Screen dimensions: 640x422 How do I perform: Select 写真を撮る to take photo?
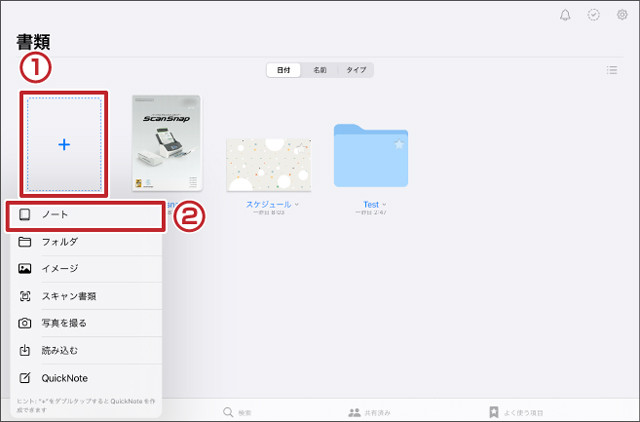point(84,323)
